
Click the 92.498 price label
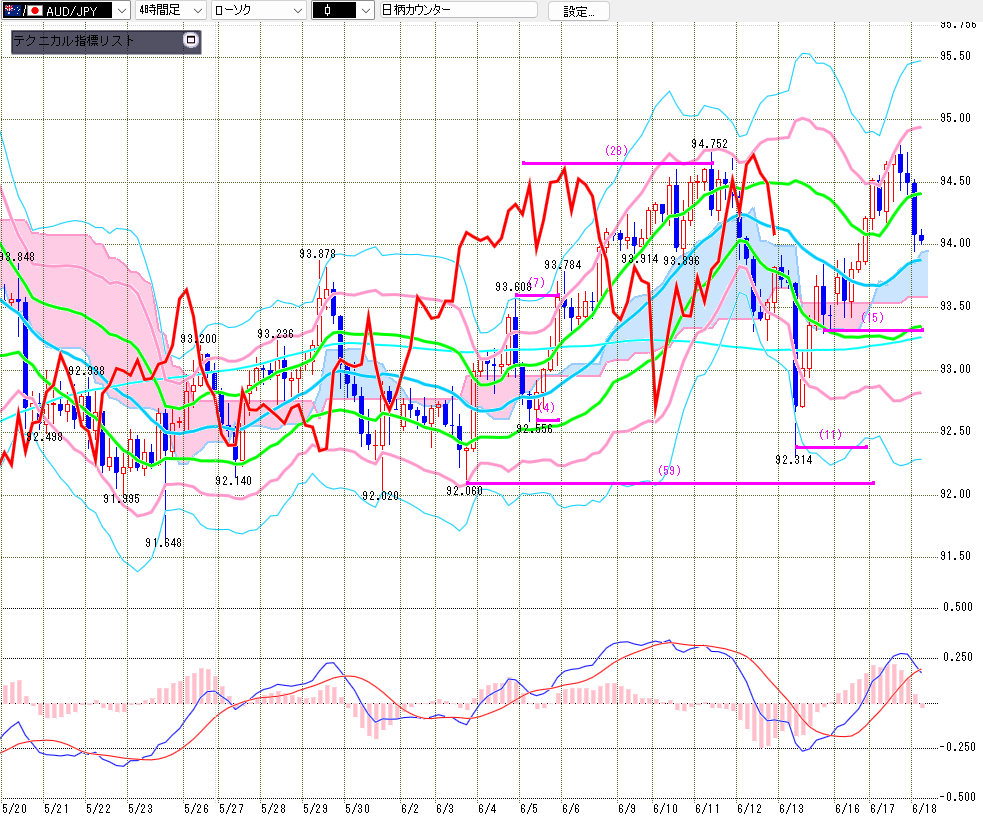(45, 437)
